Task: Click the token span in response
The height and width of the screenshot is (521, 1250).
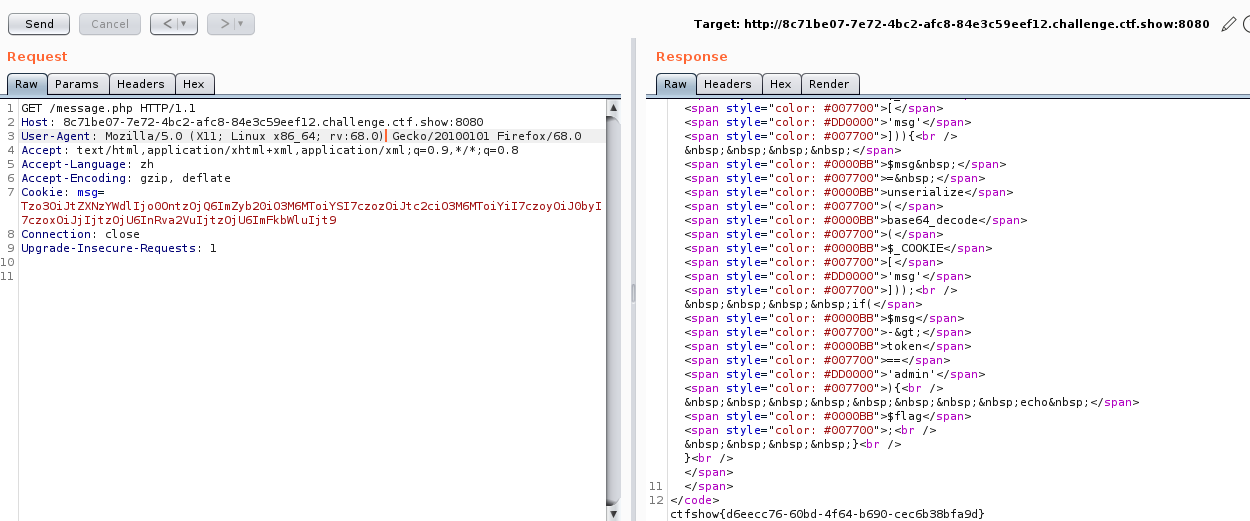Action: tap(826, 346)
